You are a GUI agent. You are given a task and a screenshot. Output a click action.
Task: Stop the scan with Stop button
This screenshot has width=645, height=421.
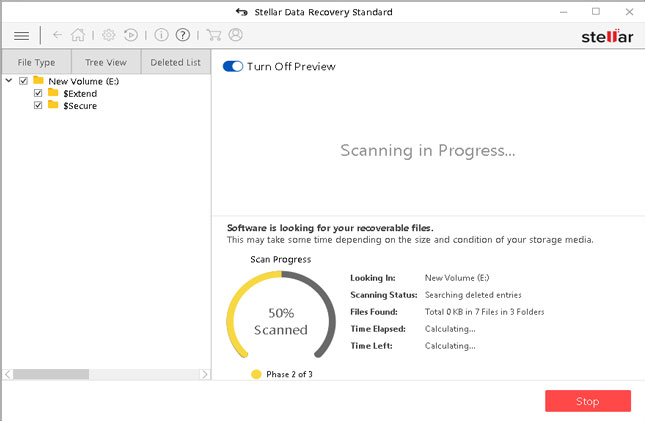coord(588,401)
